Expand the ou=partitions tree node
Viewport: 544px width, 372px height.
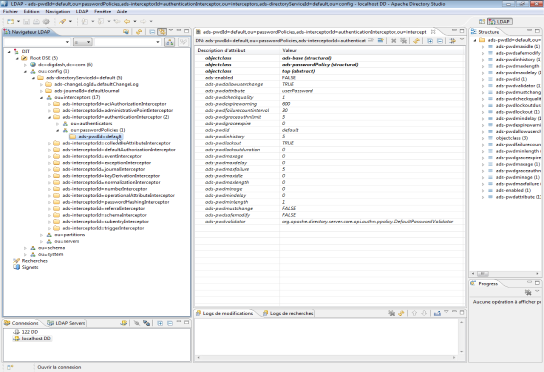coord(42,235)
